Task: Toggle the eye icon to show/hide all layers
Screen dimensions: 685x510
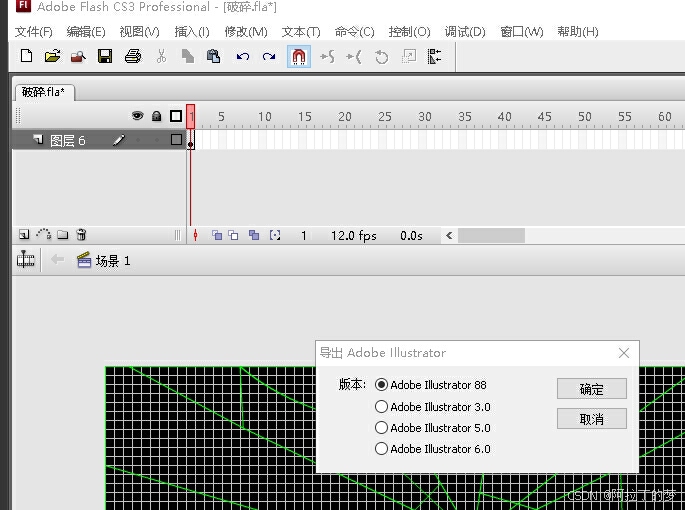Action: click(x=138, y=116)
